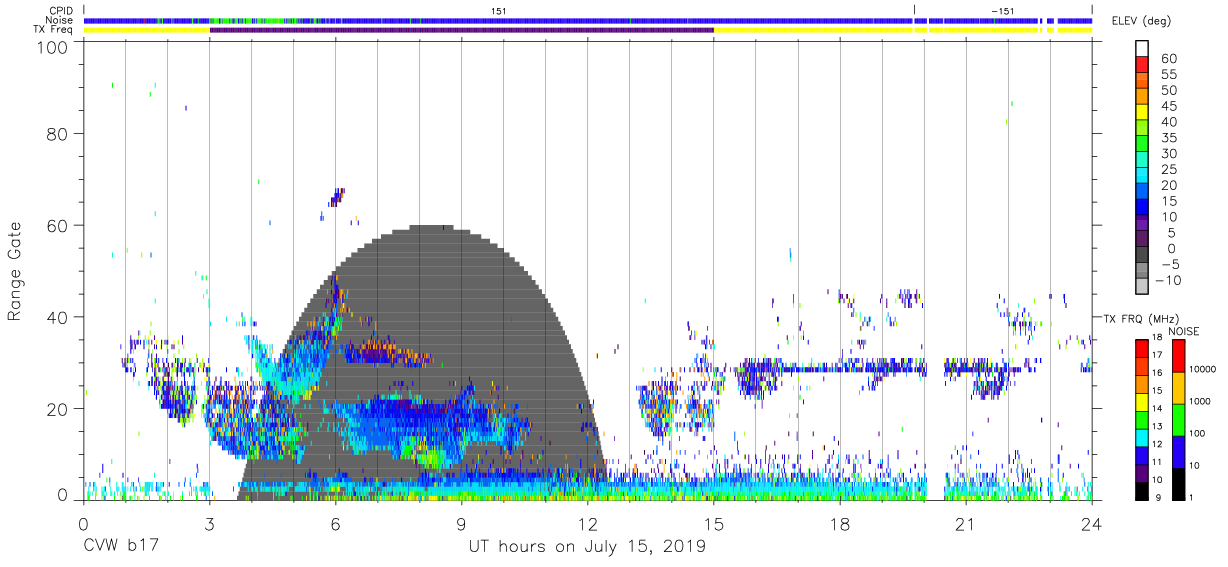Click the red 10000 noise swatch
The height and width of the screenshot is (567, 1228).
pyautogui.click(x=1179, y=356)
